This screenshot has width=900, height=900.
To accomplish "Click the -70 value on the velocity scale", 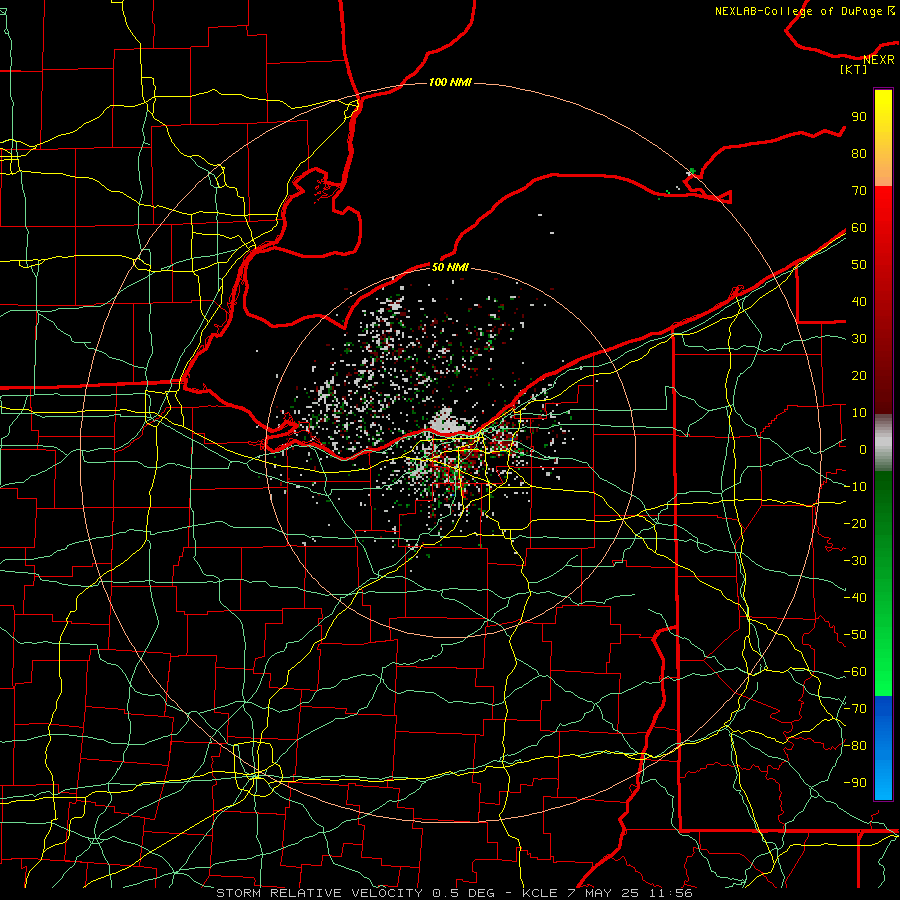I will tap(855, 709).
